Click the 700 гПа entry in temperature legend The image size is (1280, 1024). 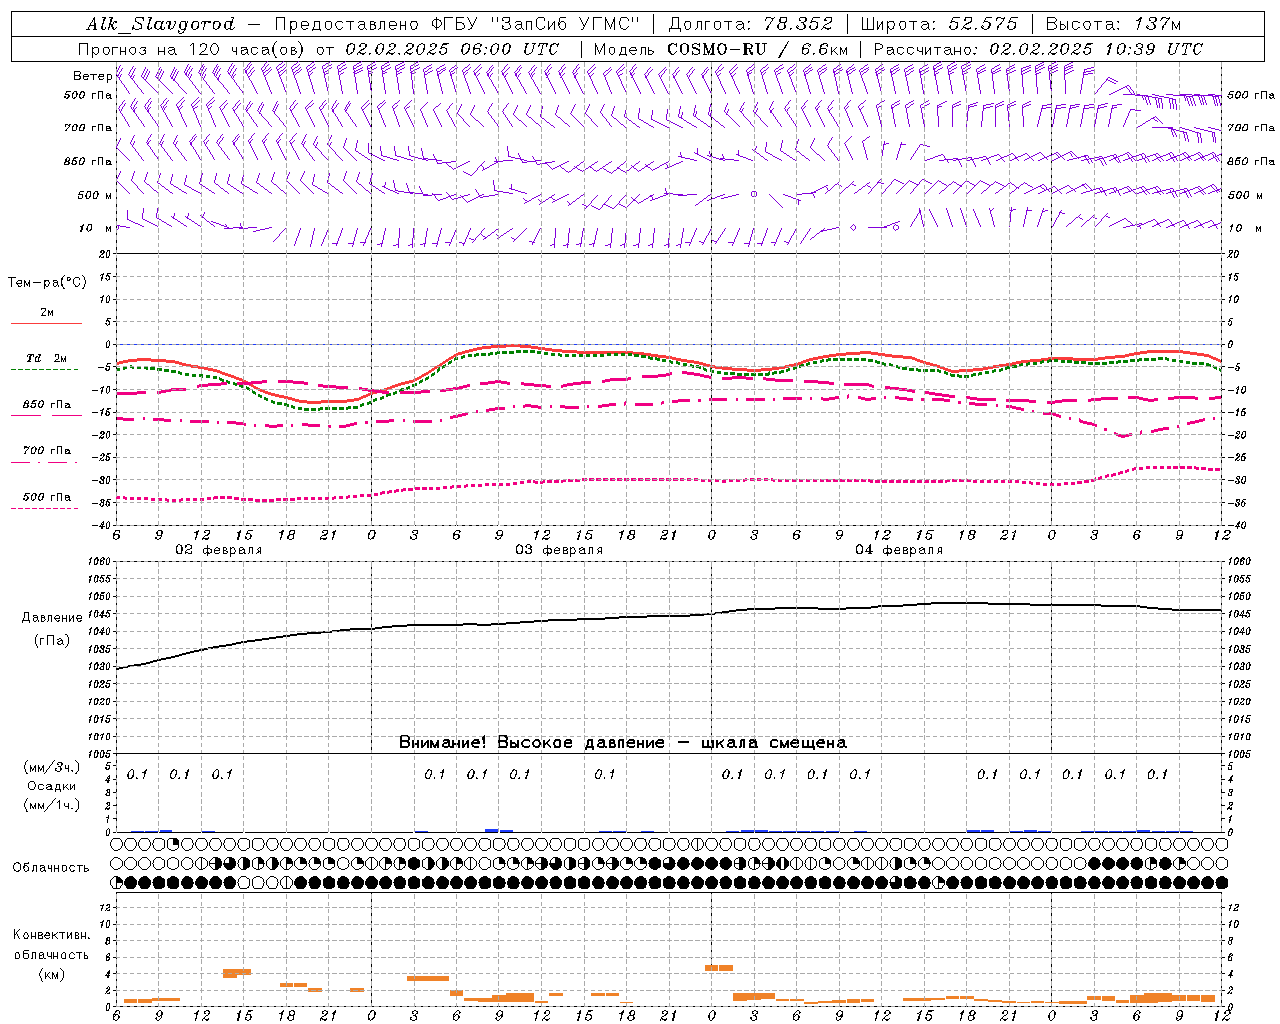[47, 451]
